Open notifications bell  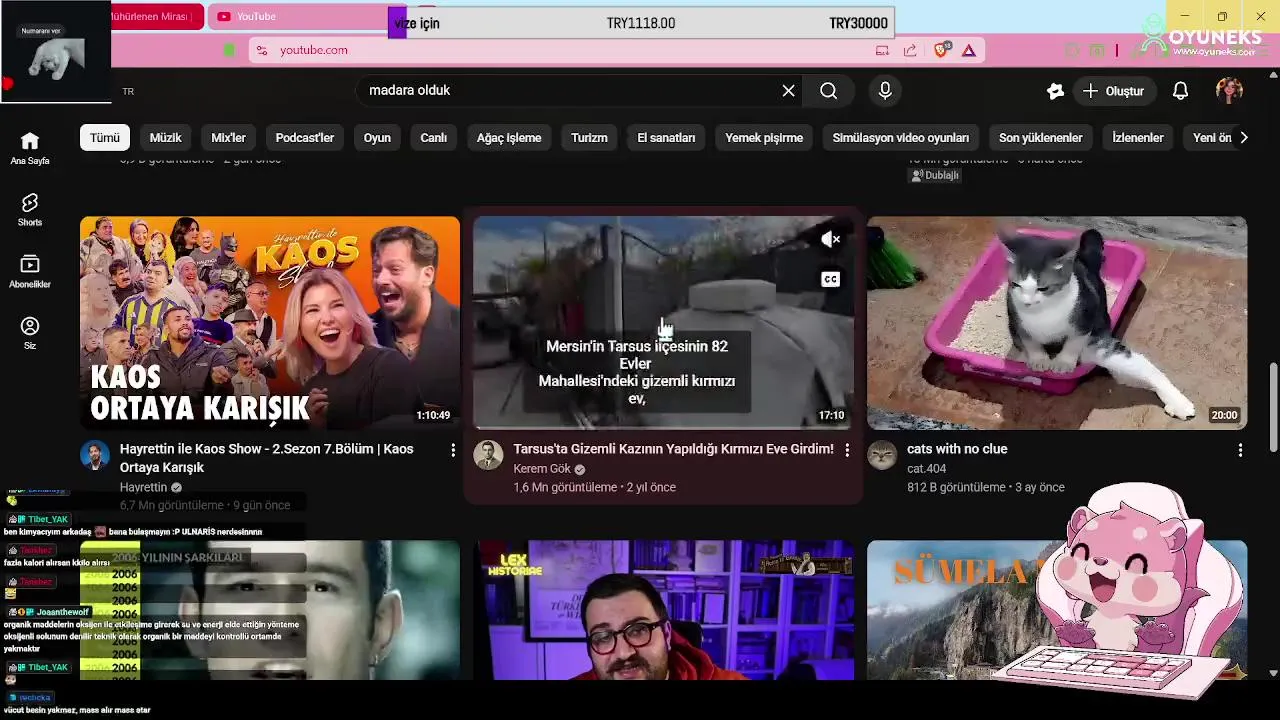[x=1180, y=91]
